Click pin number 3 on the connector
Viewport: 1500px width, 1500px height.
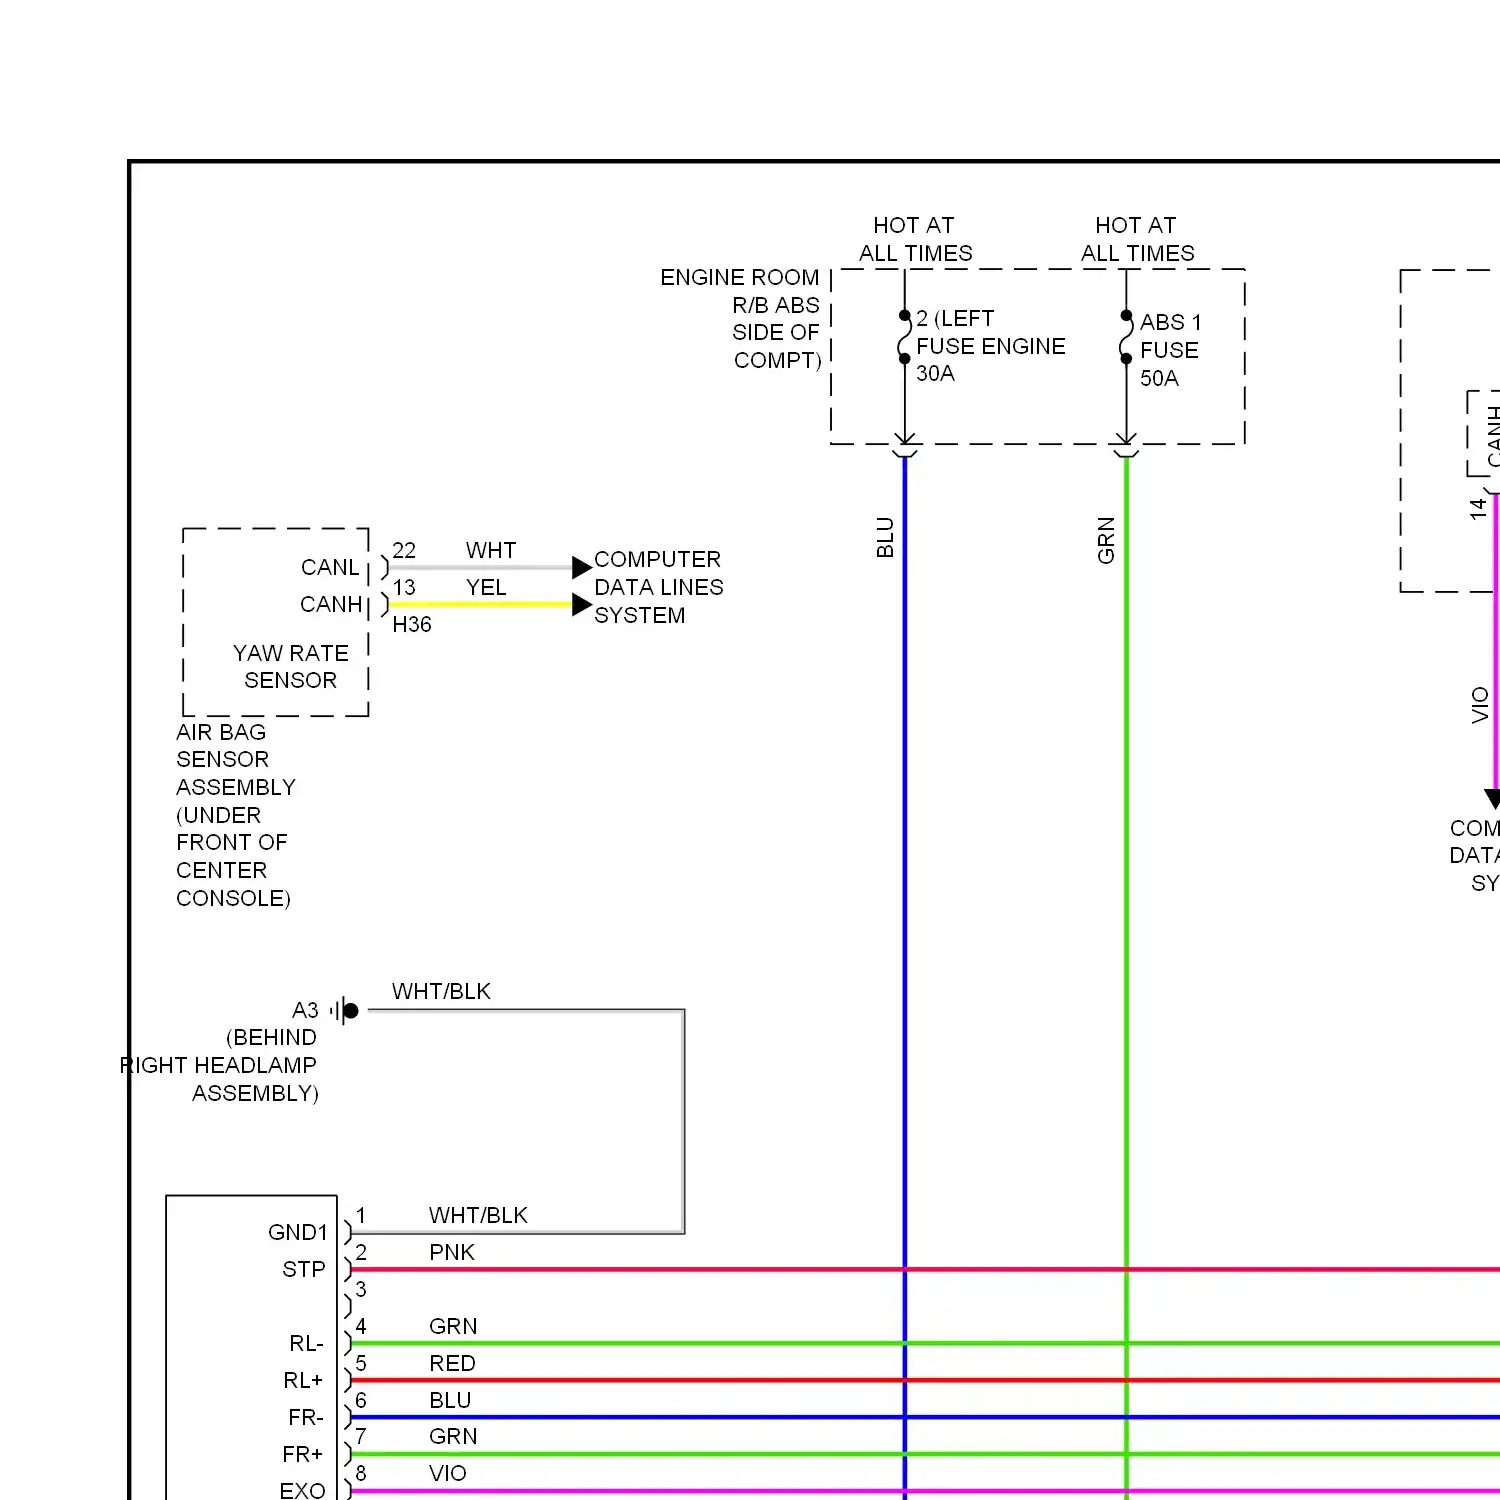coord(361,1290)
